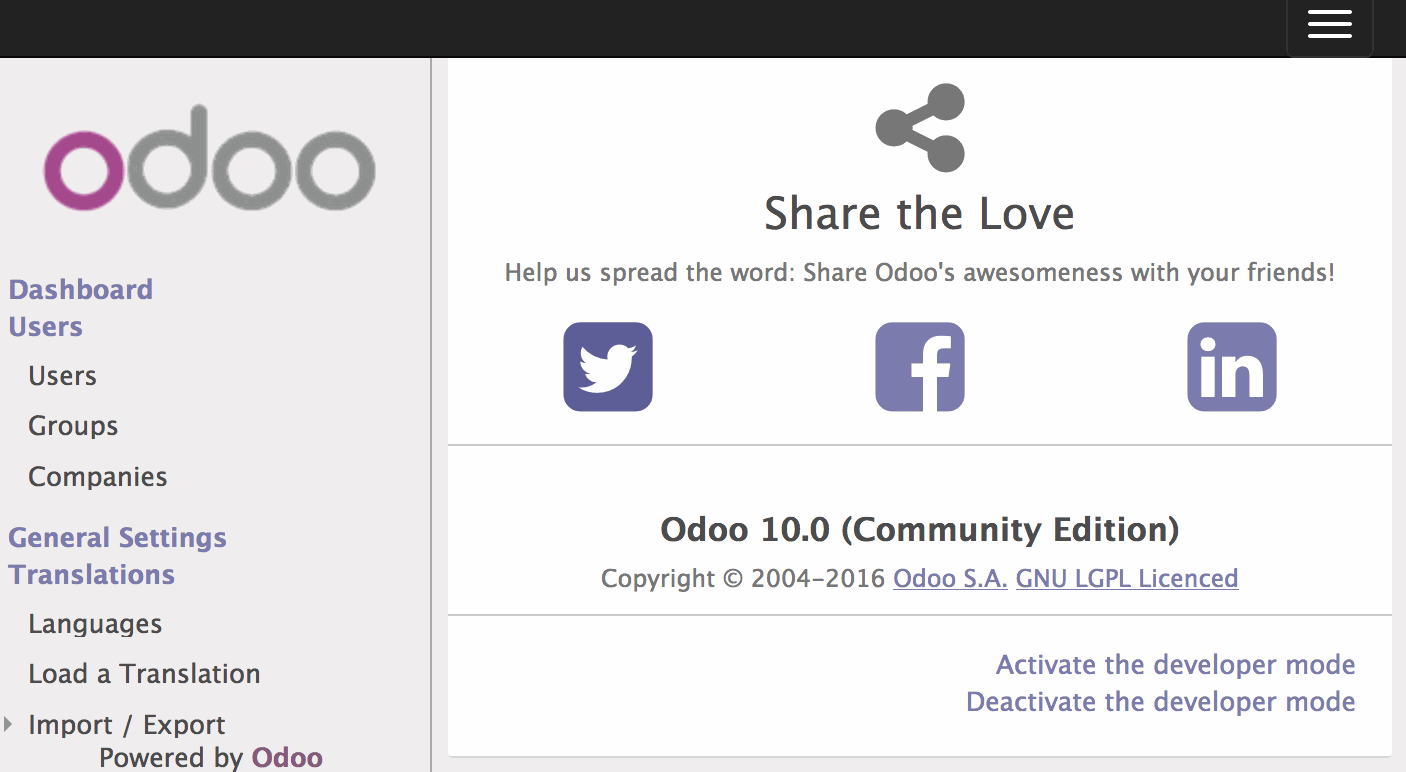Viewport: 1406px width, 772px height.
Task: Open the Companies menu item
Action: tap(98, 476)
